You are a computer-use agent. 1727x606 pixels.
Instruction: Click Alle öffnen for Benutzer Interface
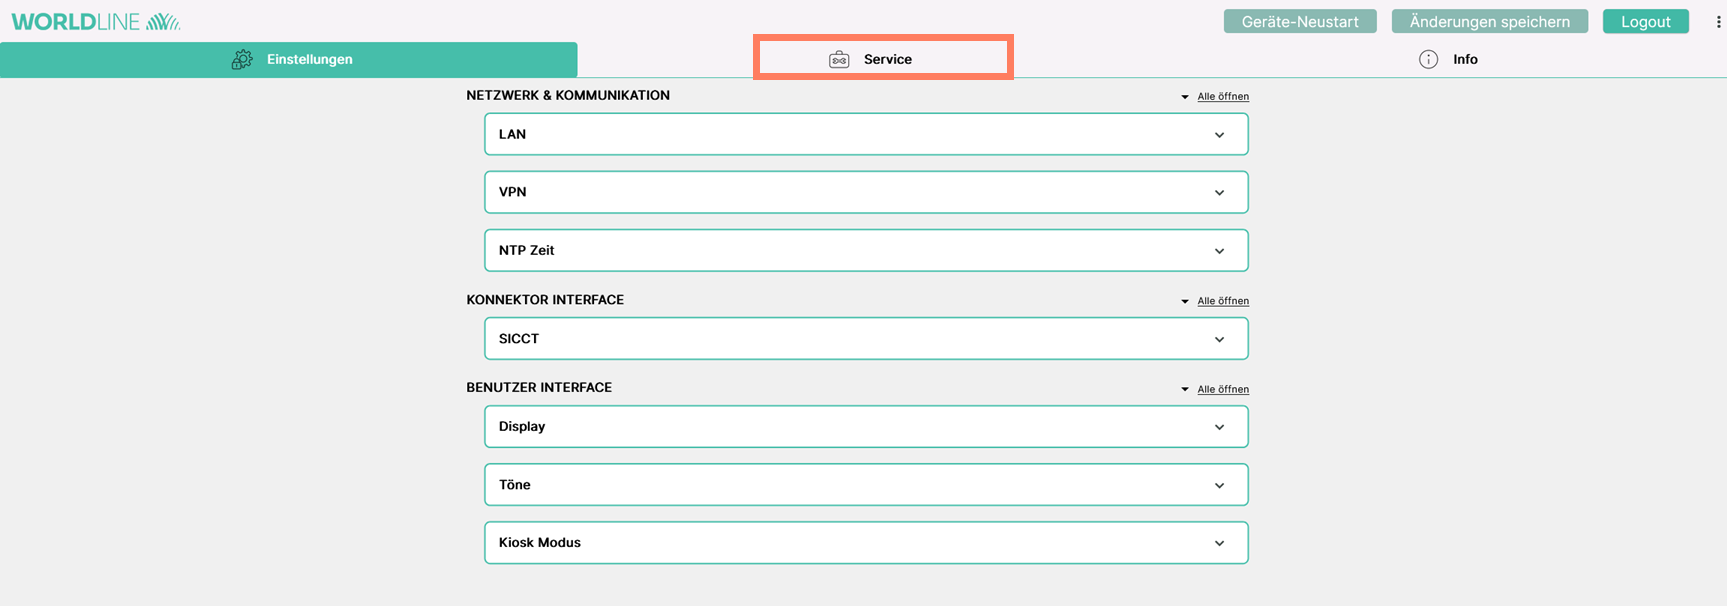tap(1223, 389)
